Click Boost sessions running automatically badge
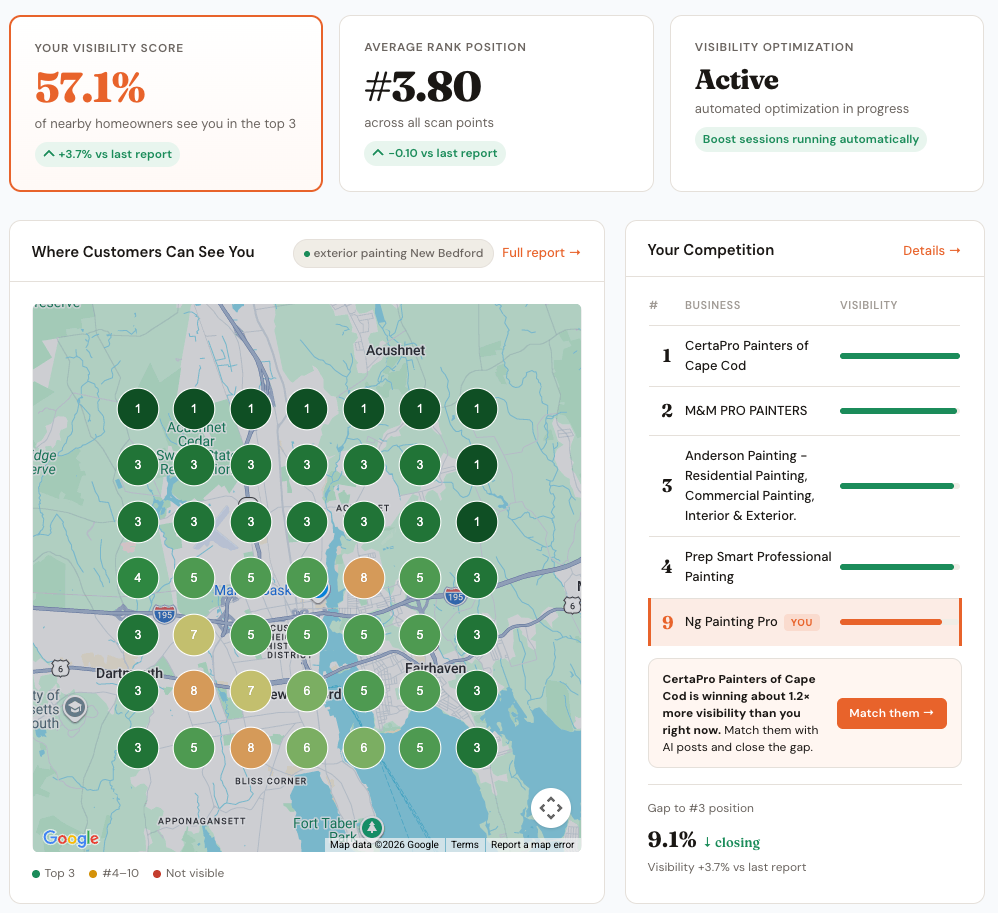The width and height of the screenshot is (998, 913). pos(810,140)
